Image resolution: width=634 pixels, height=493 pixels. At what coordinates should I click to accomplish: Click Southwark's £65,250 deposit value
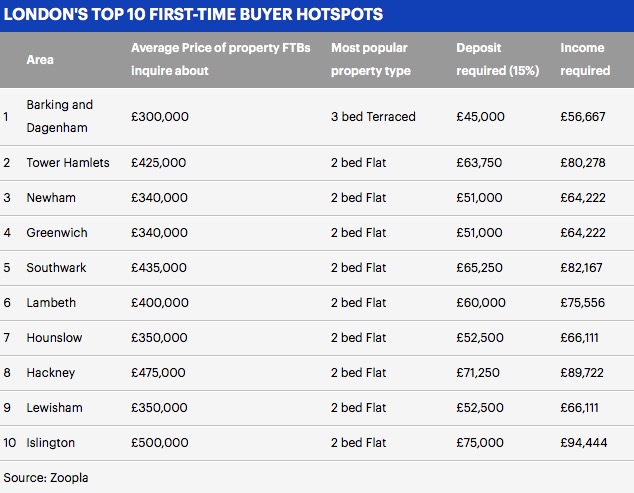pyautogui.click(x=480, y=268)
